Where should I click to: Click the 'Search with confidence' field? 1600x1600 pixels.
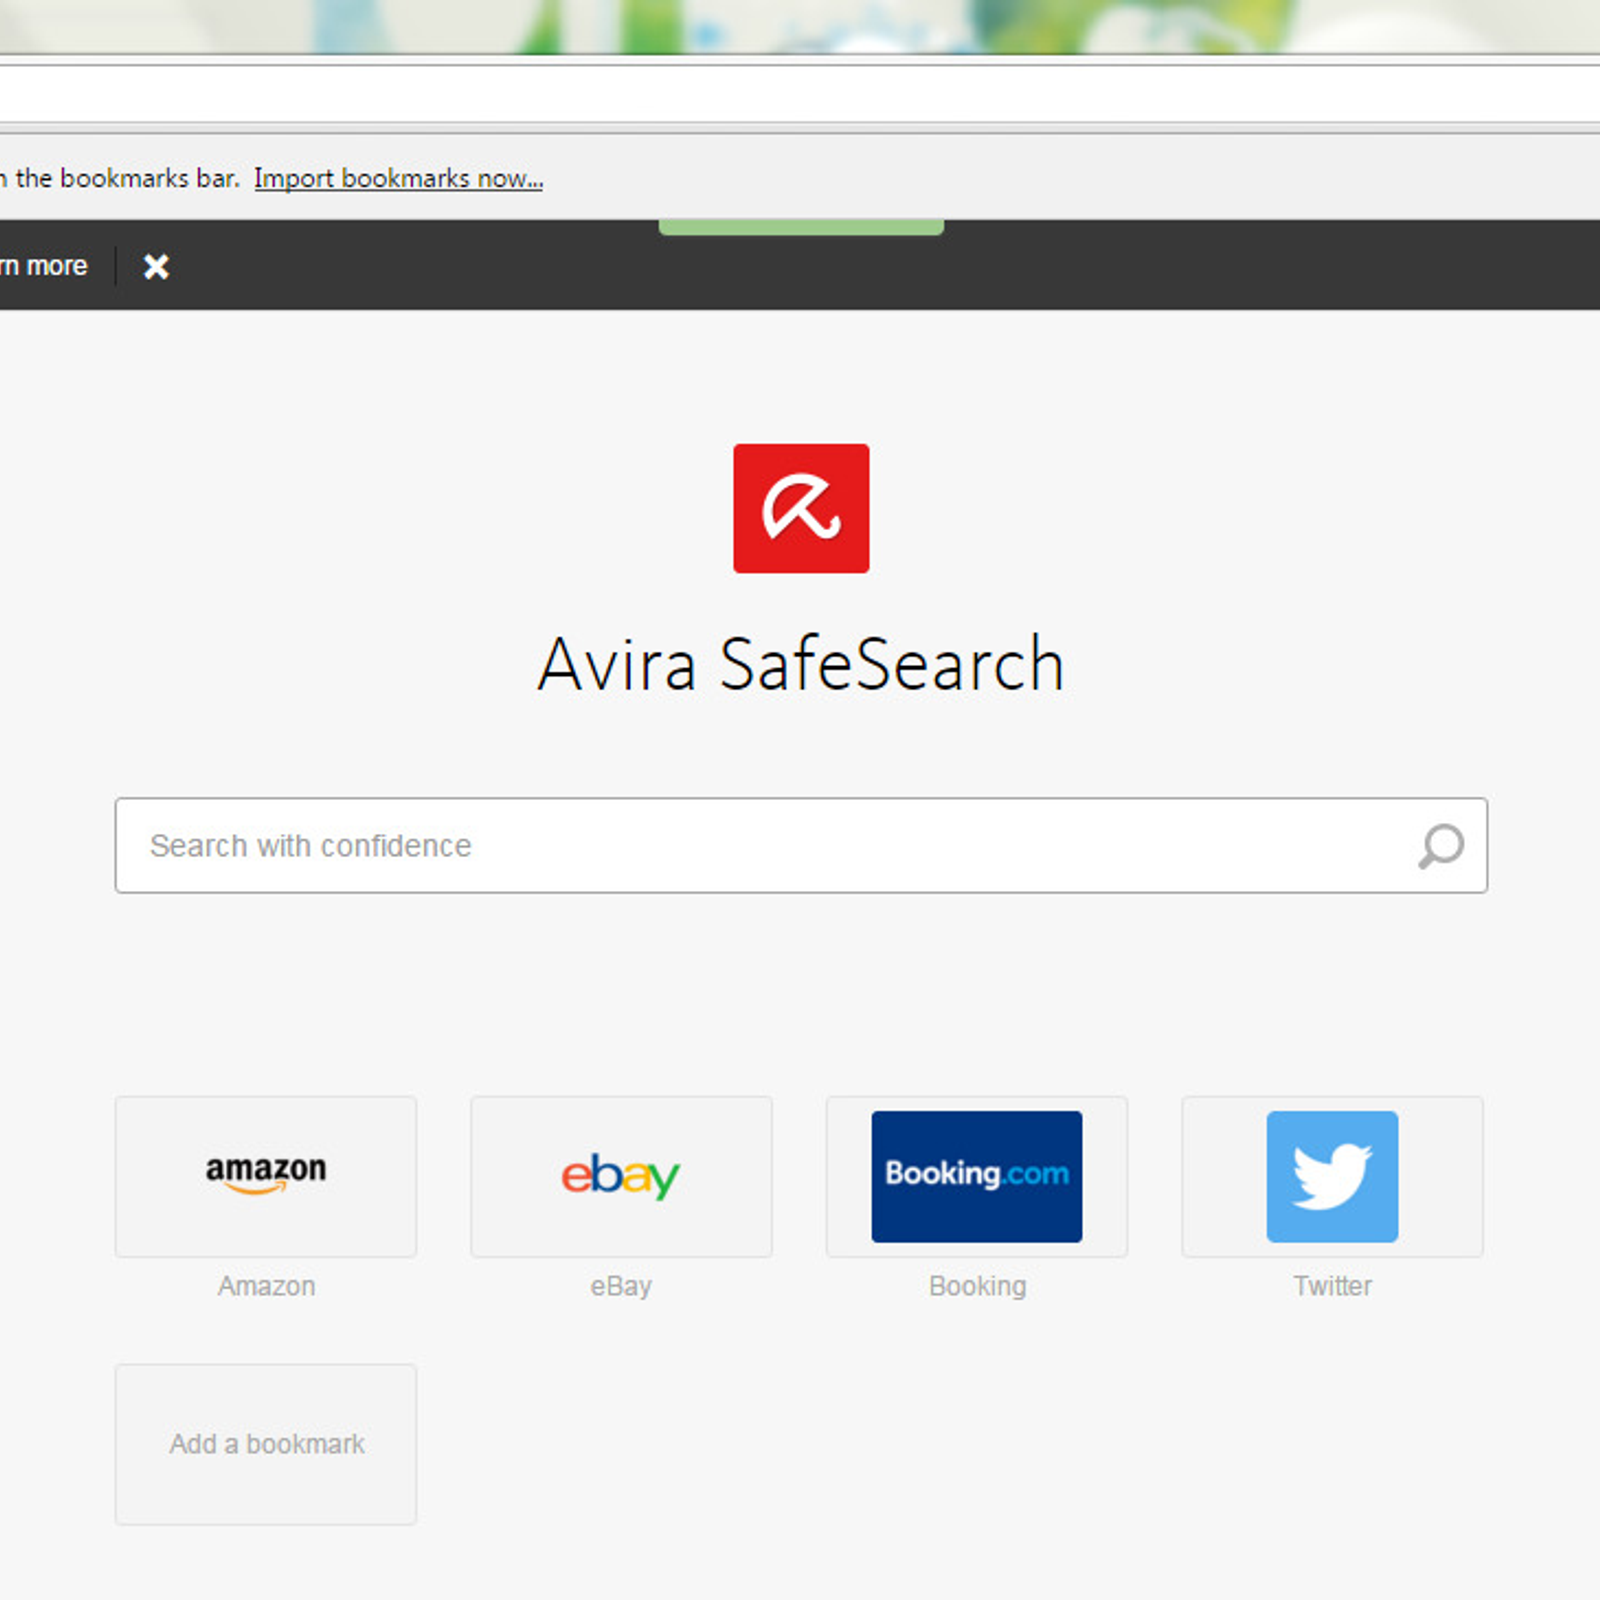(x=801, y=845)
